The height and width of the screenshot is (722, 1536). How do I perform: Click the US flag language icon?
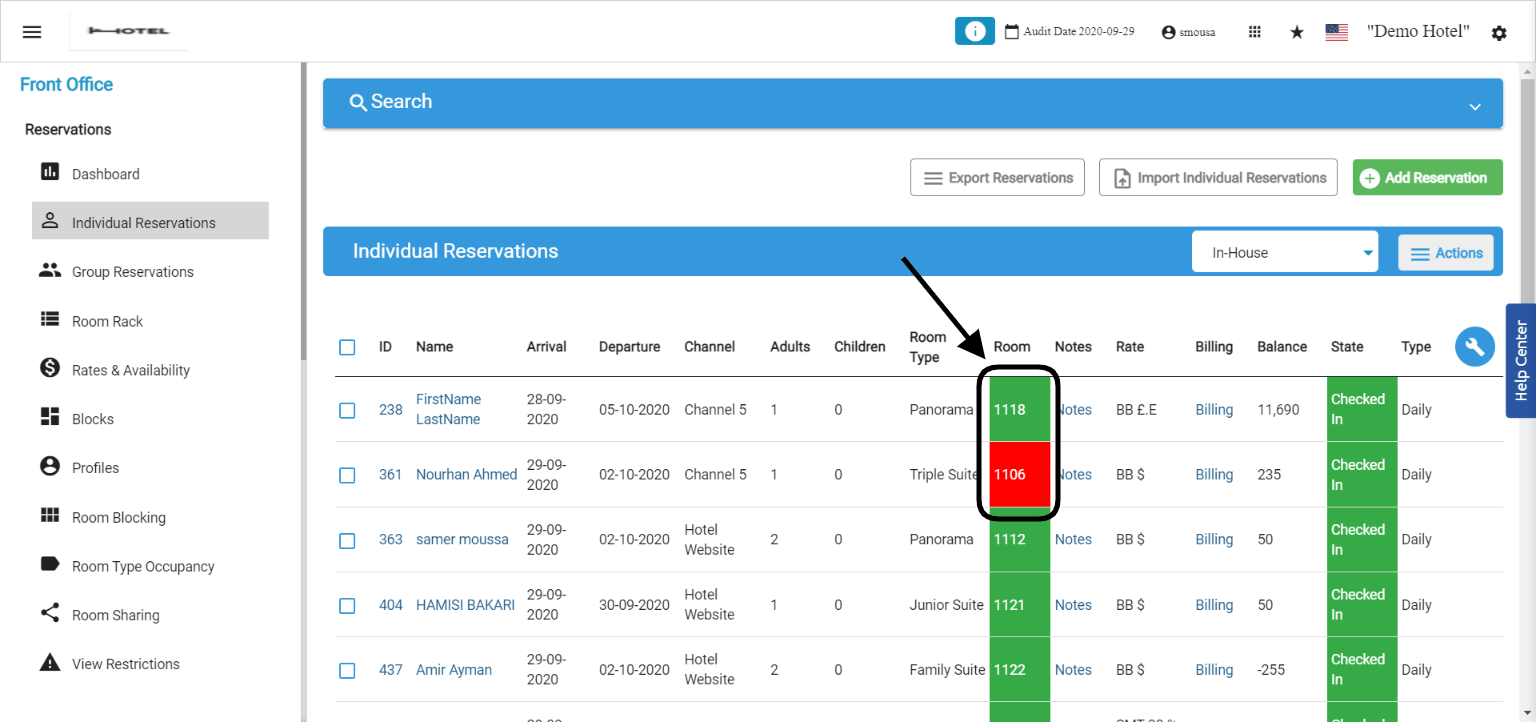click(1337, 32)
